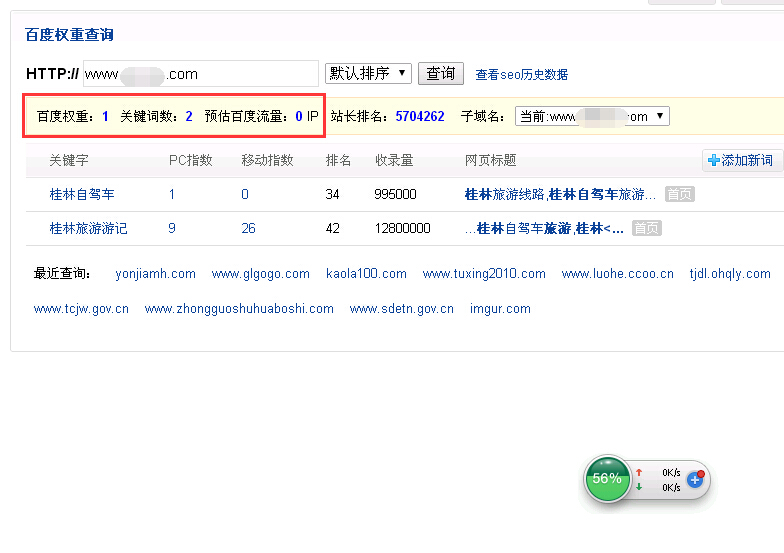Viewport: 784px width, 553px height.
Task: Click the PC指数 column header
Action: [x=190, y=160]
